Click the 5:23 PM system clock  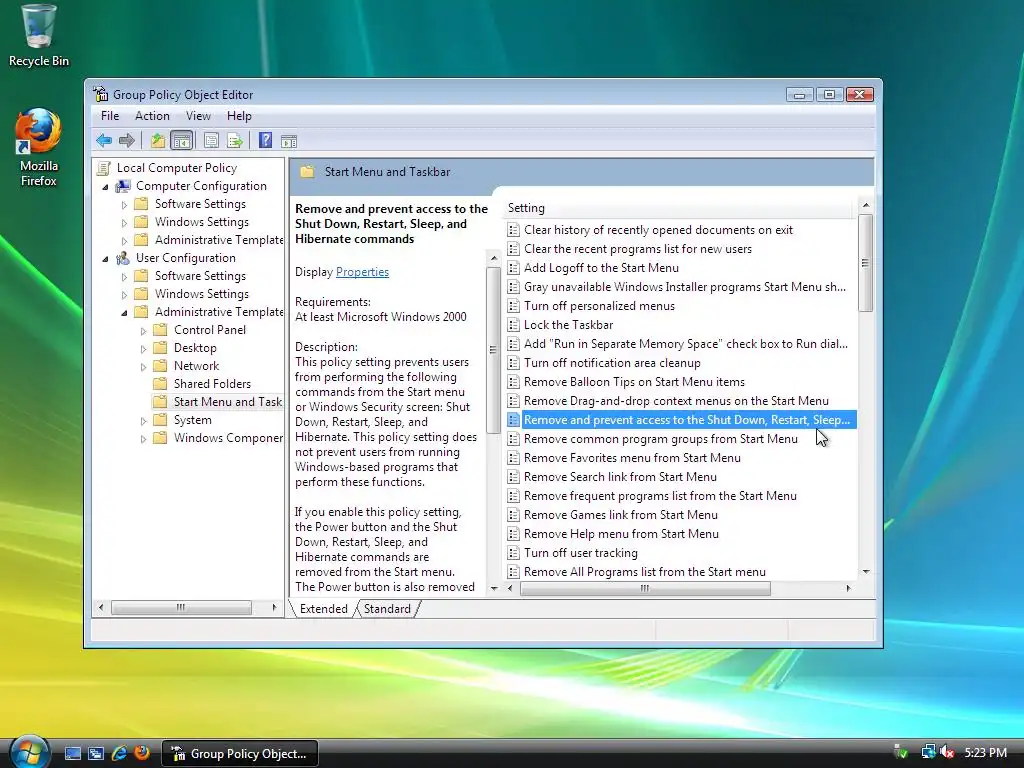pos(985,752)
